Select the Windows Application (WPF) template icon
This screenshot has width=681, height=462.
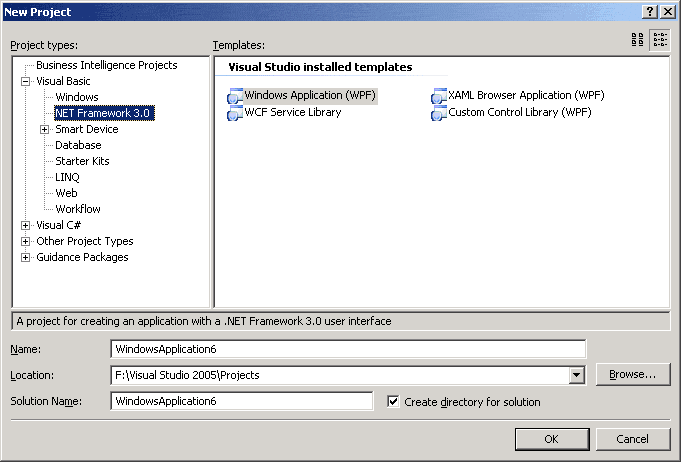[236, 96]
